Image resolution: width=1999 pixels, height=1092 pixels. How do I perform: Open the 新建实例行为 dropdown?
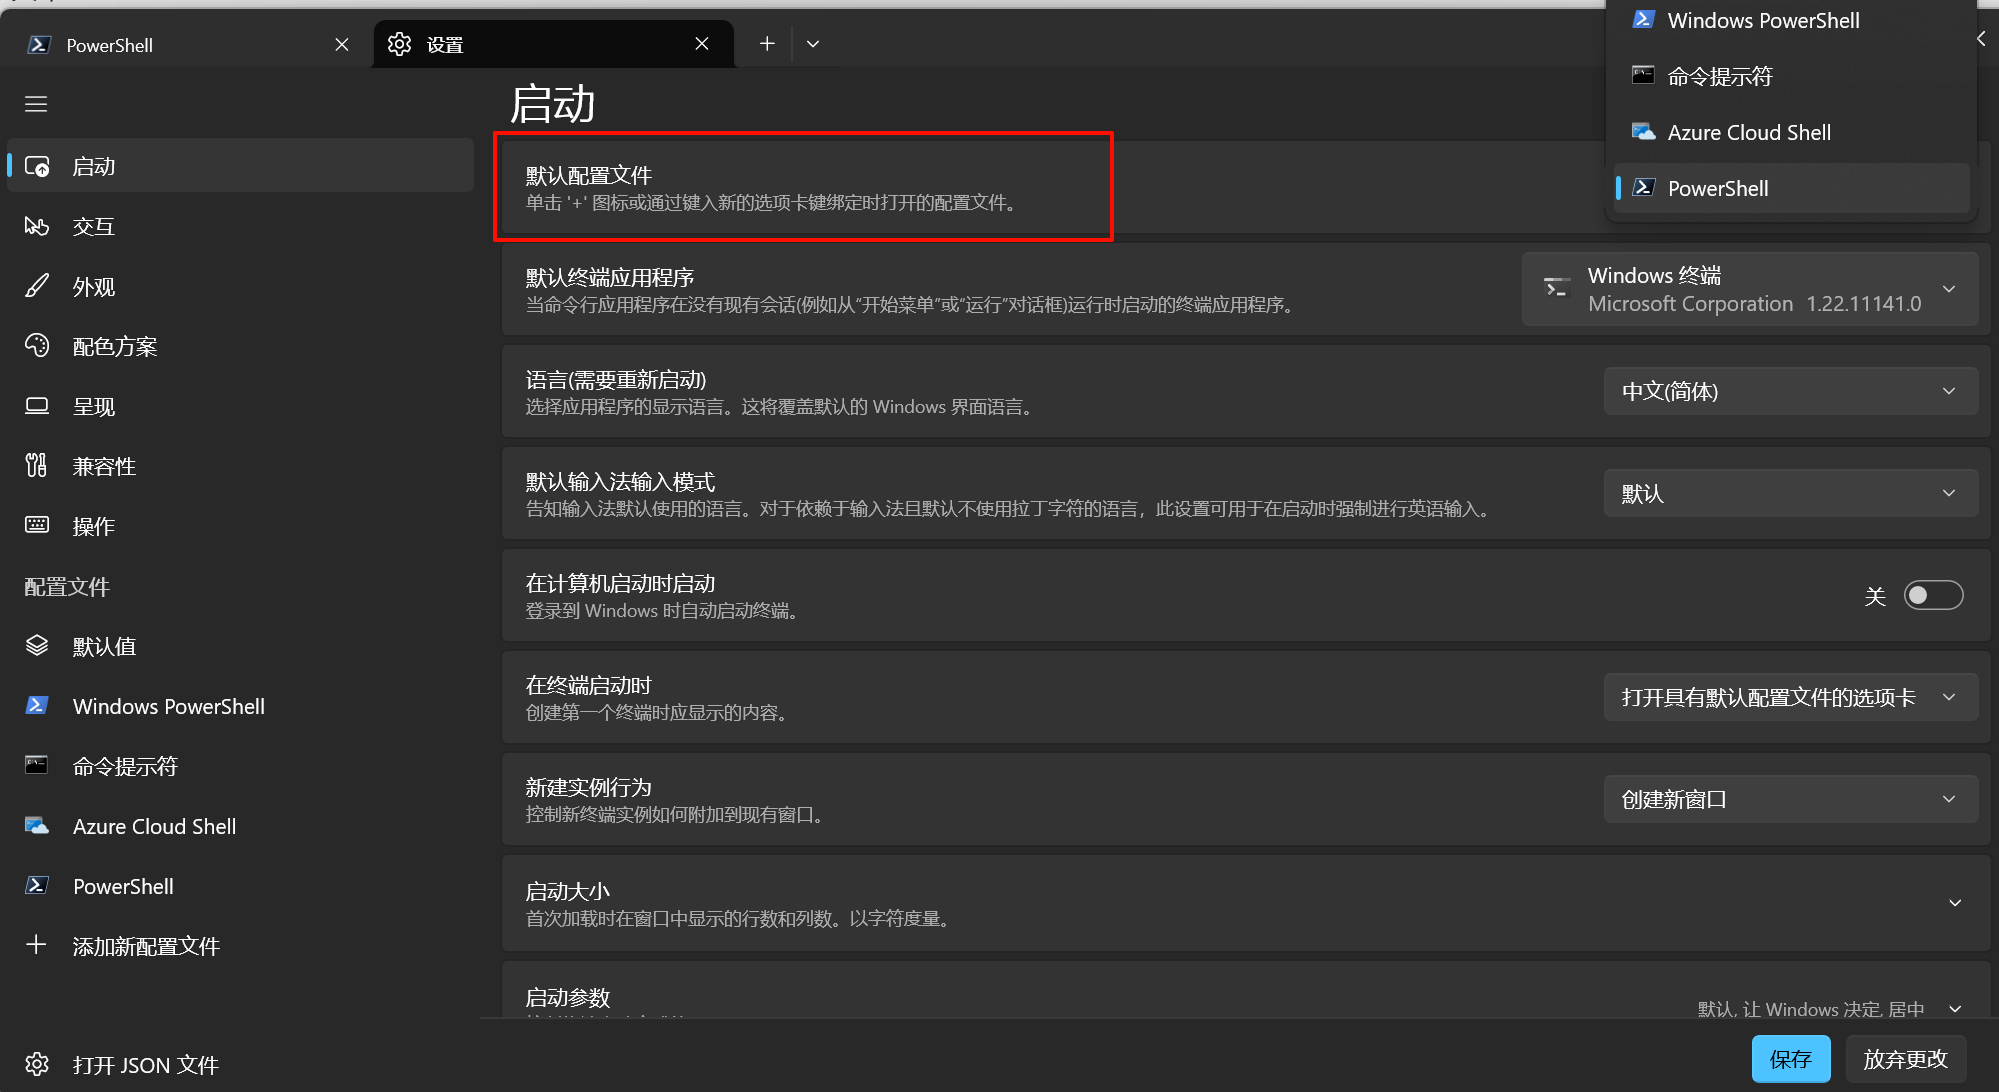click(1791, 799)
